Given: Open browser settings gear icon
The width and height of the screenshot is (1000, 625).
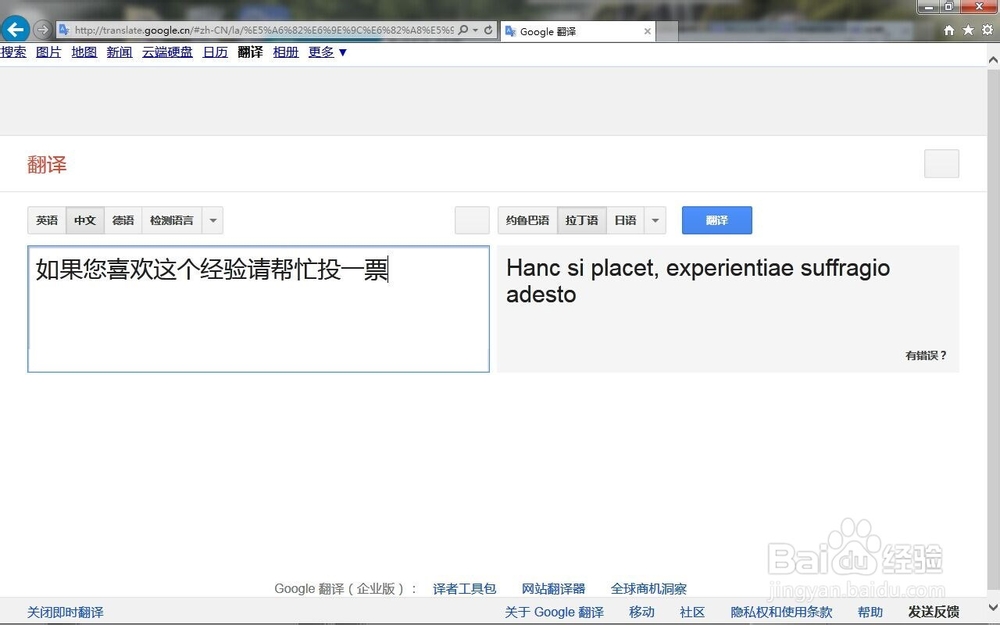Looking at the screenshot, I should [987, 30].
